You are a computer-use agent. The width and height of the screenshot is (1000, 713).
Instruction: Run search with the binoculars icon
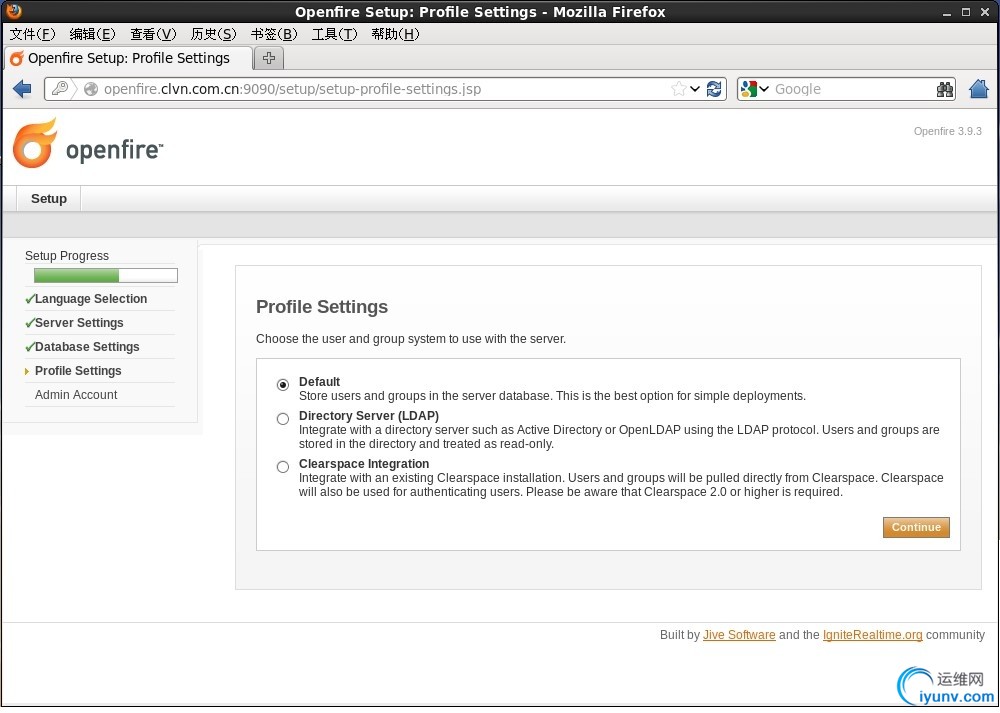[945, 89]
